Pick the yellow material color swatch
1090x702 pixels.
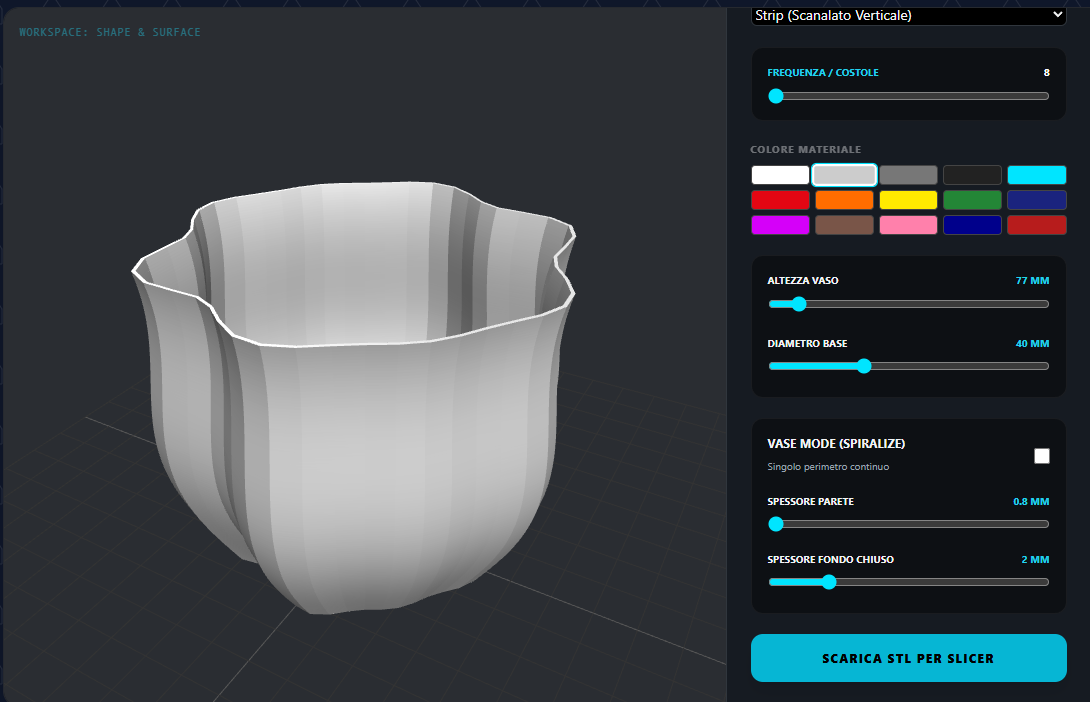click(908, 200)
